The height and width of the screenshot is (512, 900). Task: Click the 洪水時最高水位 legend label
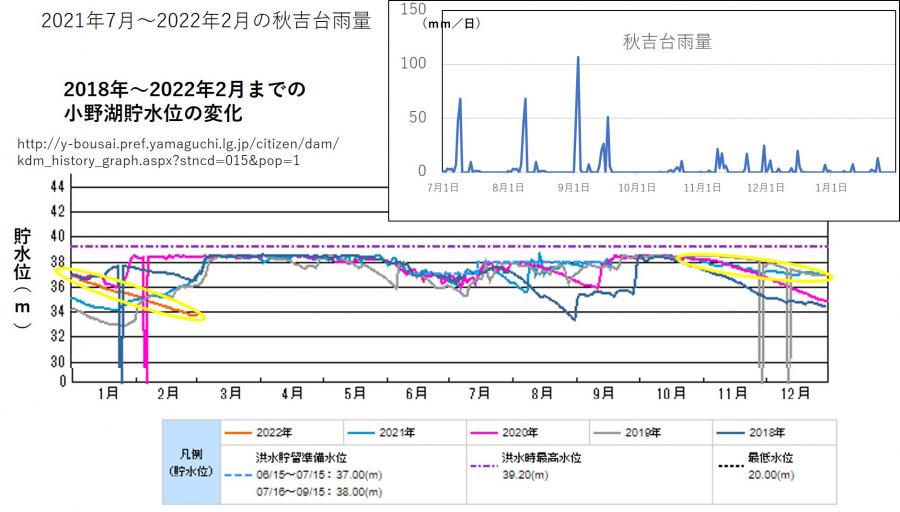coord(541,458)
